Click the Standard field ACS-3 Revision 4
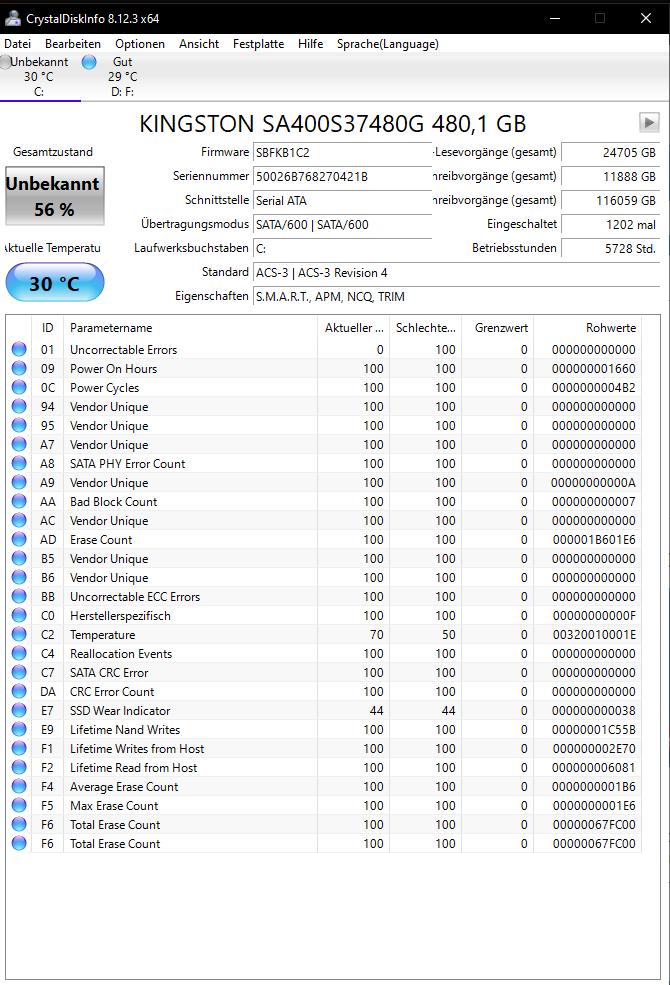The height and width of the screenshot is (985, 670). point(457,273)
